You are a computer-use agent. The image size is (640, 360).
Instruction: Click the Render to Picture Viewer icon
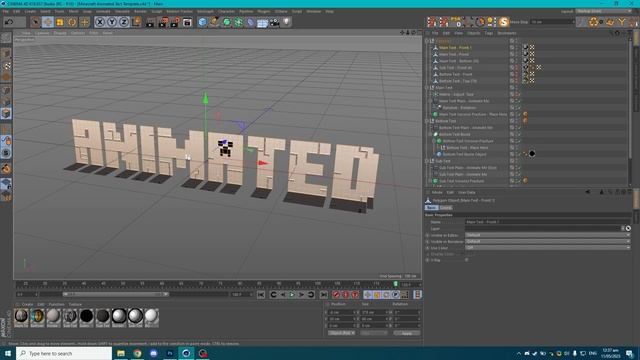pos(162,22)
